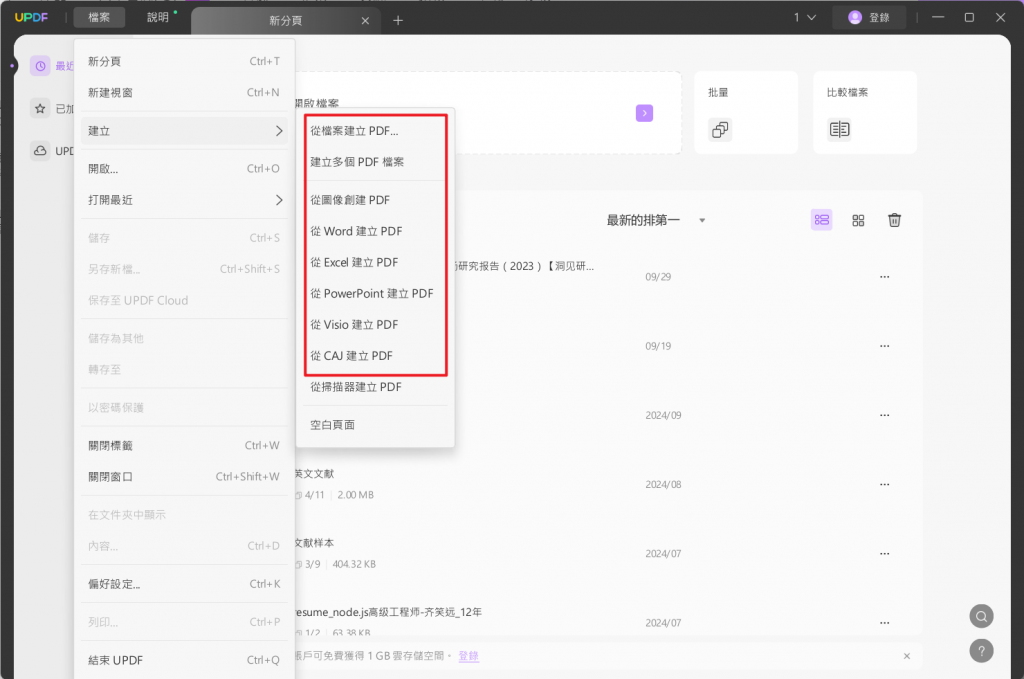1024x679 pixels.
Task: Expand the 建立 submenu entry
Action: 184,131
